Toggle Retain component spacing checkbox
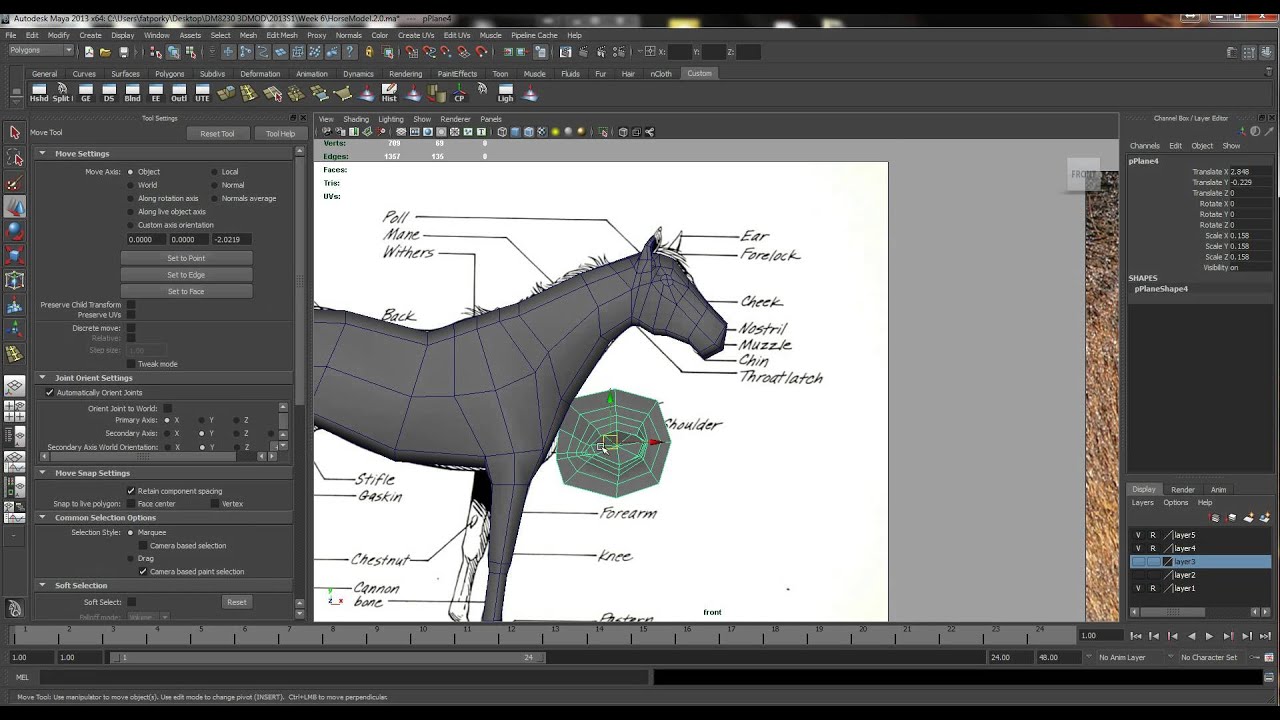Screen dimensions: 1280x720 pos(131,491)
